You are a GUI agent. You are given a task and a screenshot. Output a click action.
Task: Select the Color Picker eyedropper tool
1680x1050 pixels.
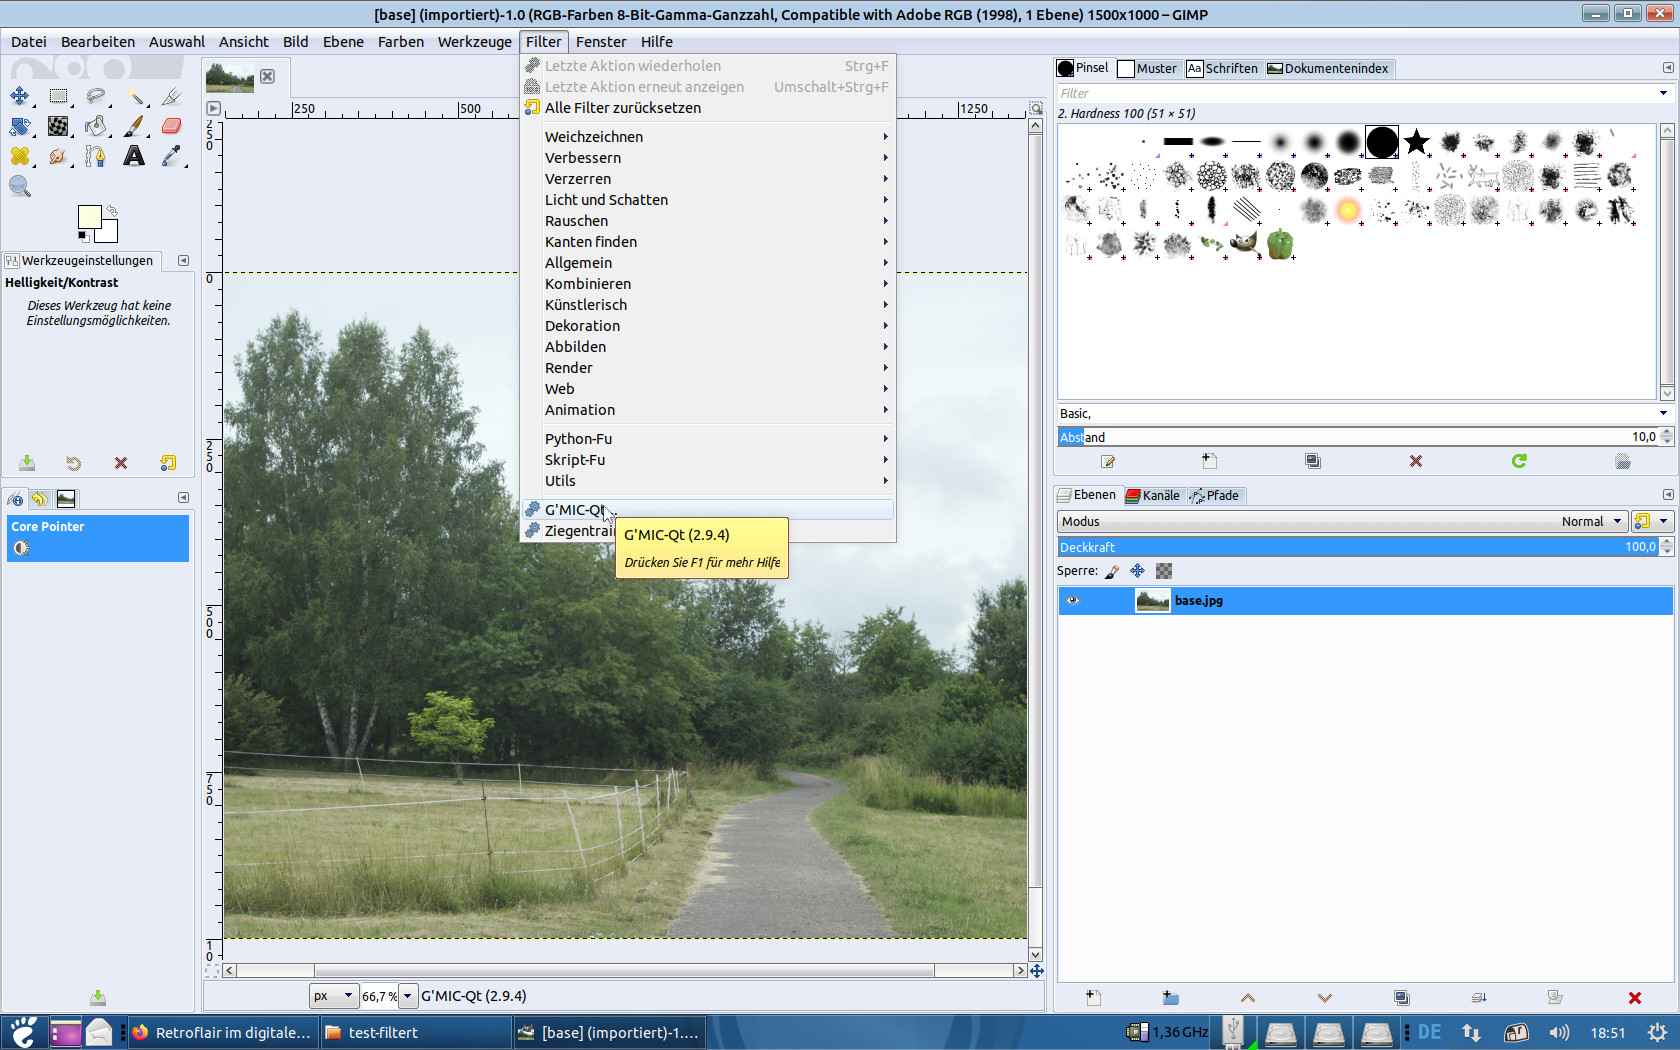pyautogui.click(x=172, y=156)
